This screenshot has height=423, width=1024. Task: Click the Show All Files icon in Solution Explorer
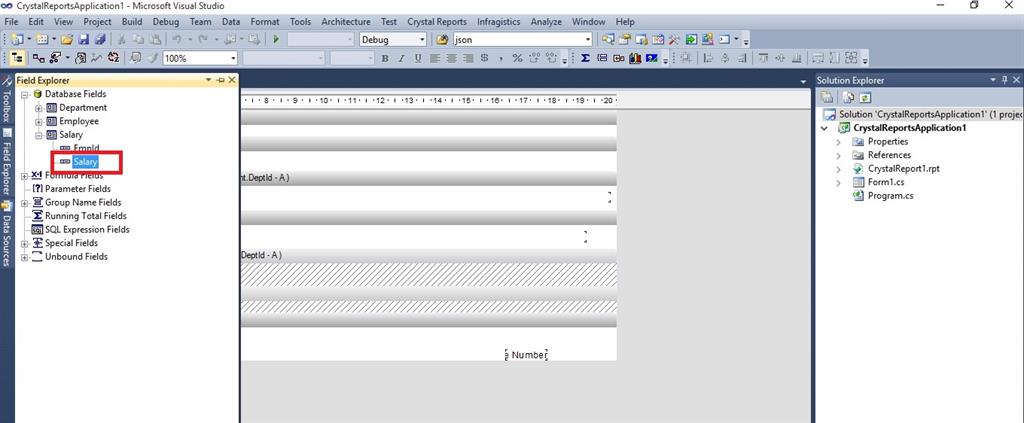point(848,97)
